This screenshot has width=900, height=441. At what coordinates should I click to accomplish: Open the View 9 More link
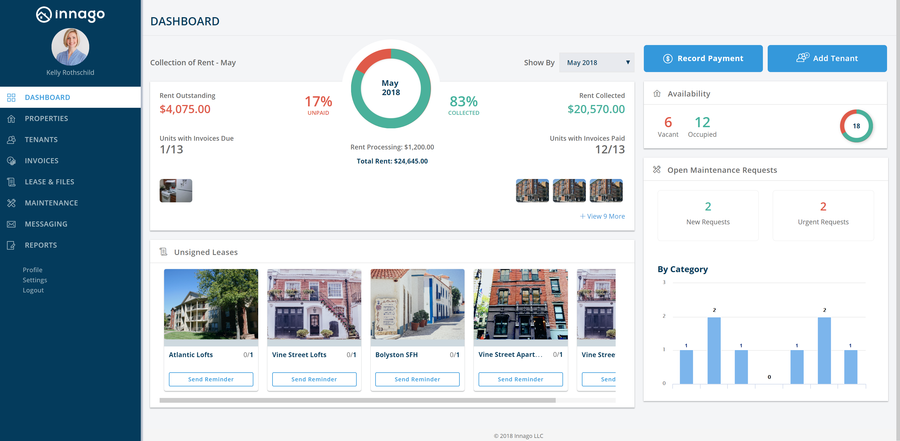[x=602, y=216]
